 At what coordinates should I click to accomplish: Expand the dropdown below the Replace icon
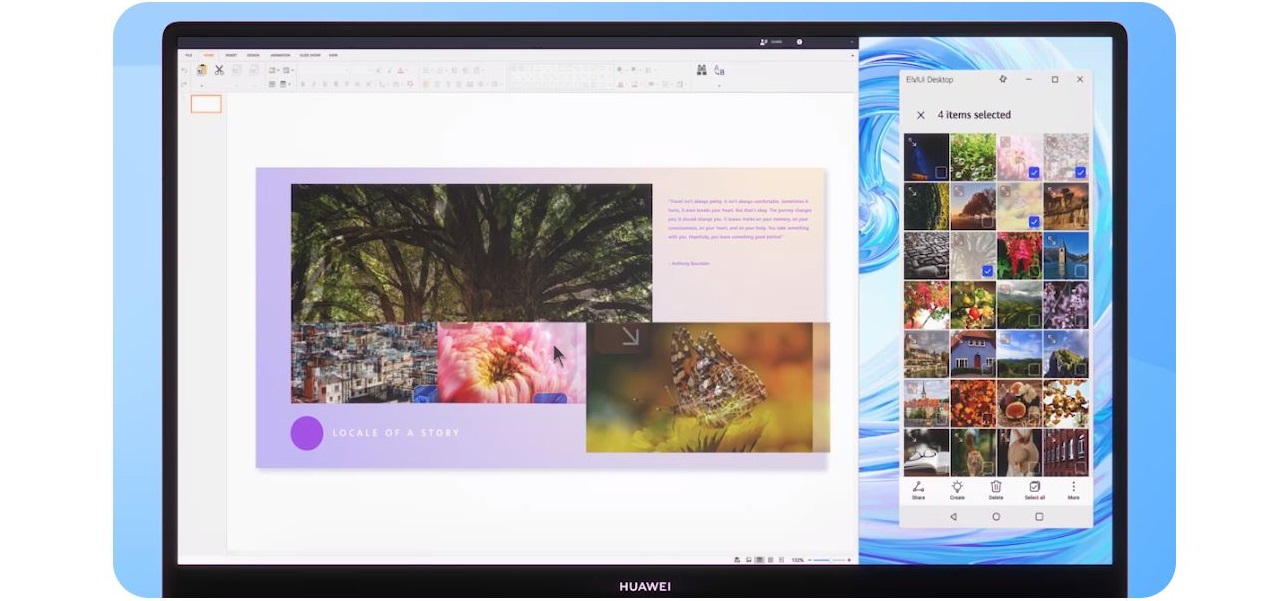pos(719,86)
